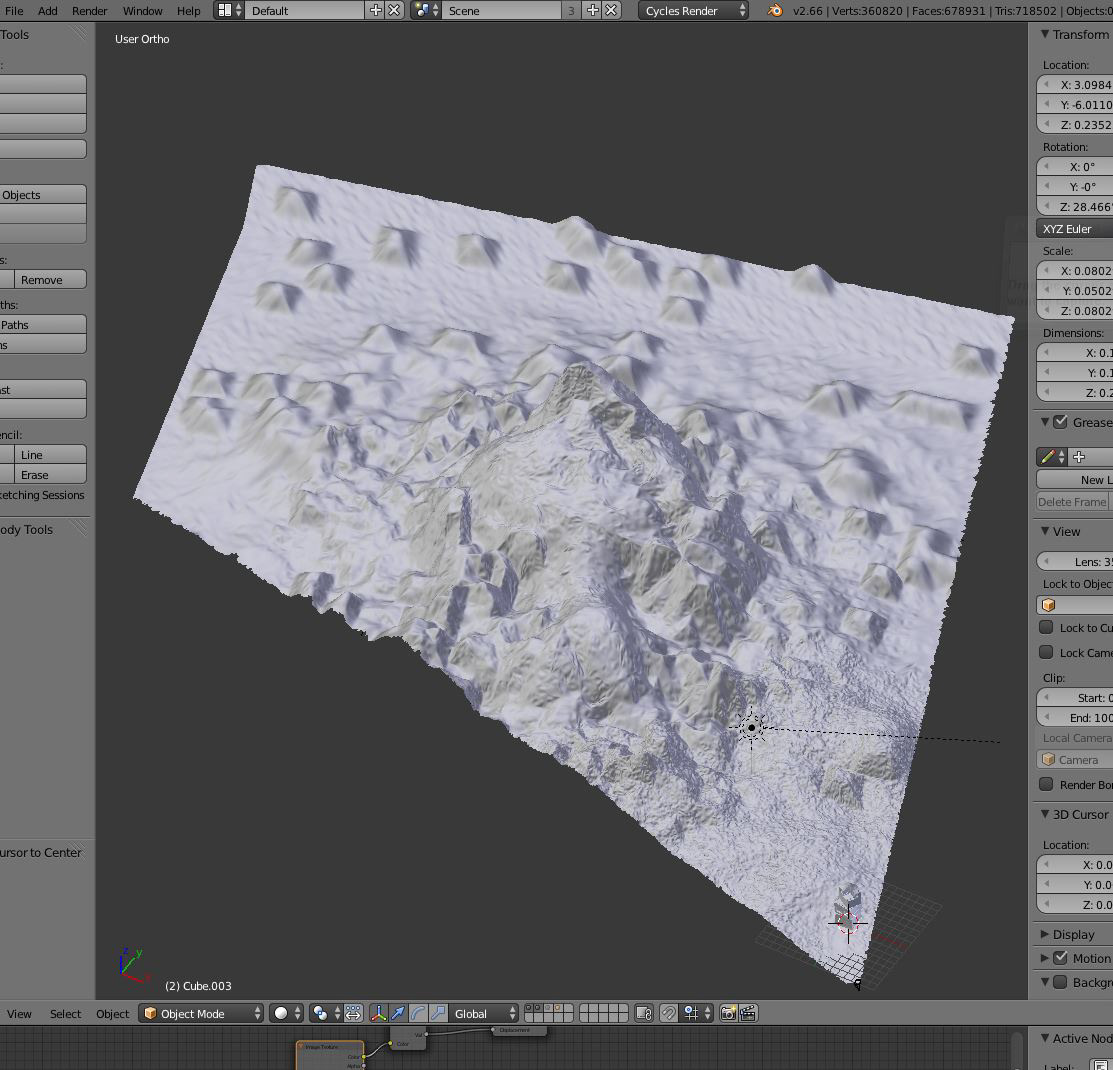1113x1070 pixels.
Task: Click the Erase grease pencil button
Action: [50, 474]
